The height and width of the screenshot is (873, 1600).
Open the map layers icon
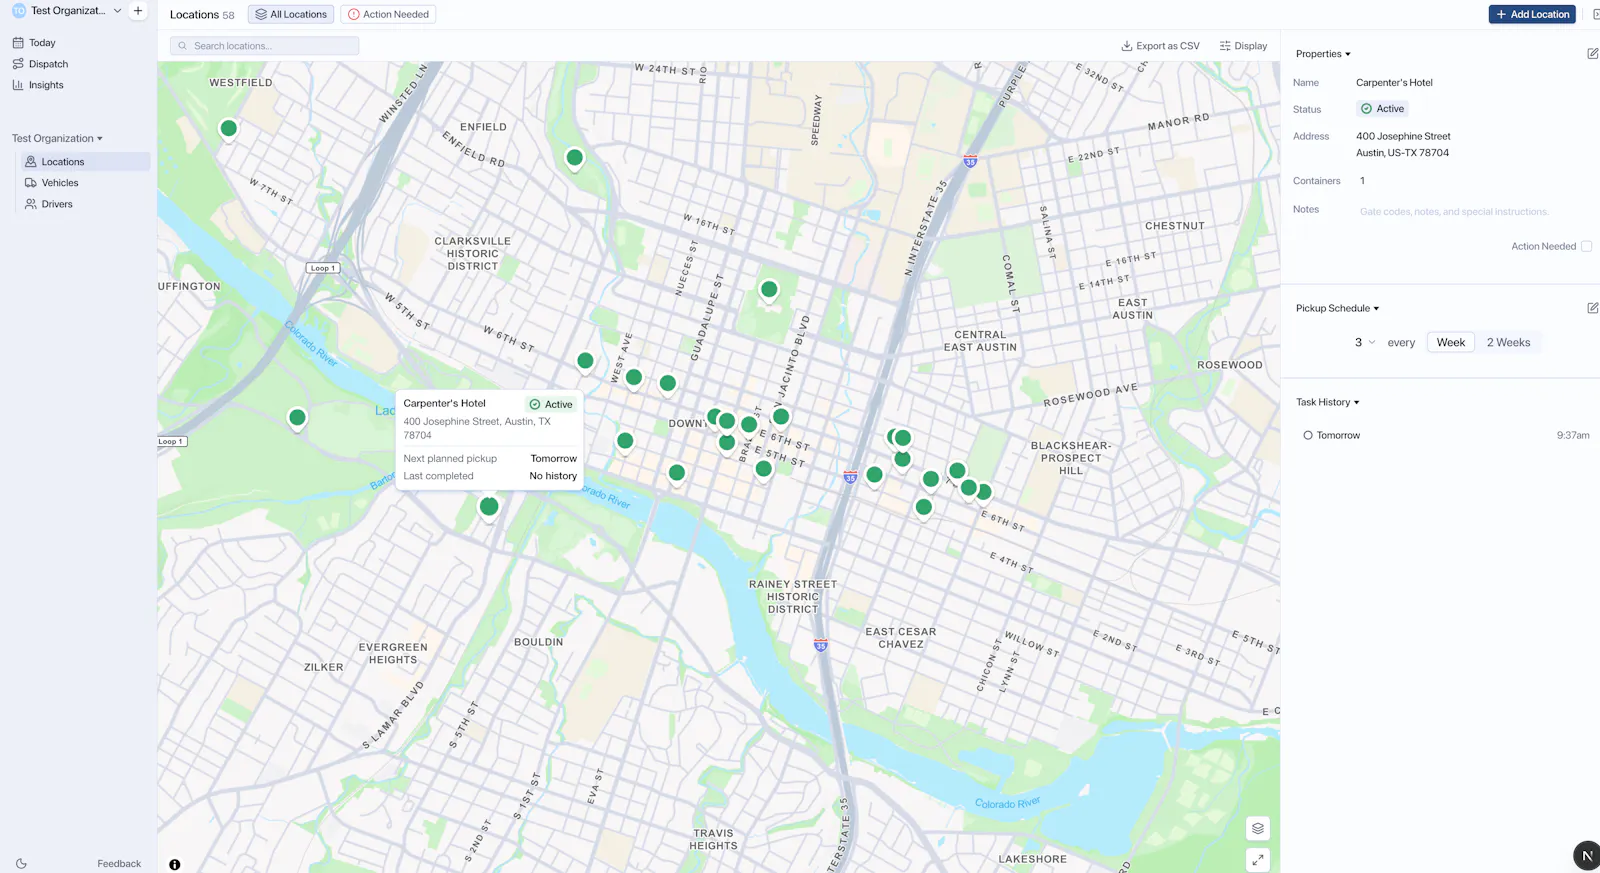click(x=1258, y=829)
